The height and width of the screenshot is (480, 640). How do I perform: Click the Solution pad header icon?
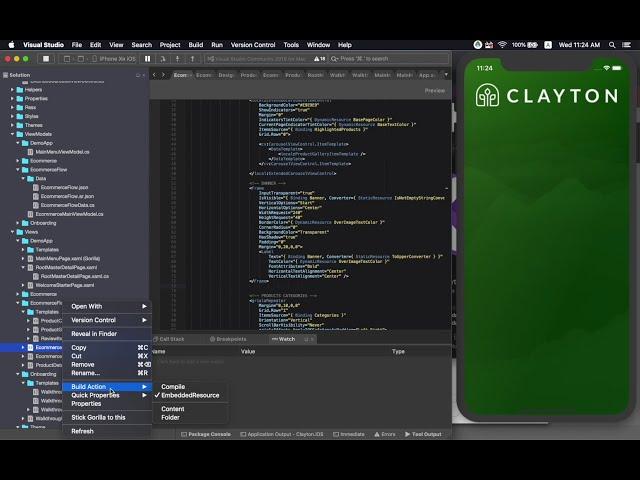5,75
